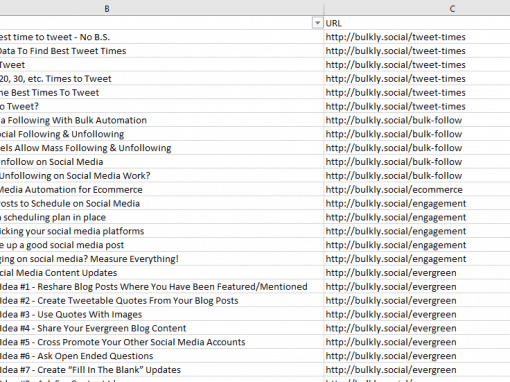Select 'Data To Find Best Tweet Times' cell

click(x=162, y=51)
